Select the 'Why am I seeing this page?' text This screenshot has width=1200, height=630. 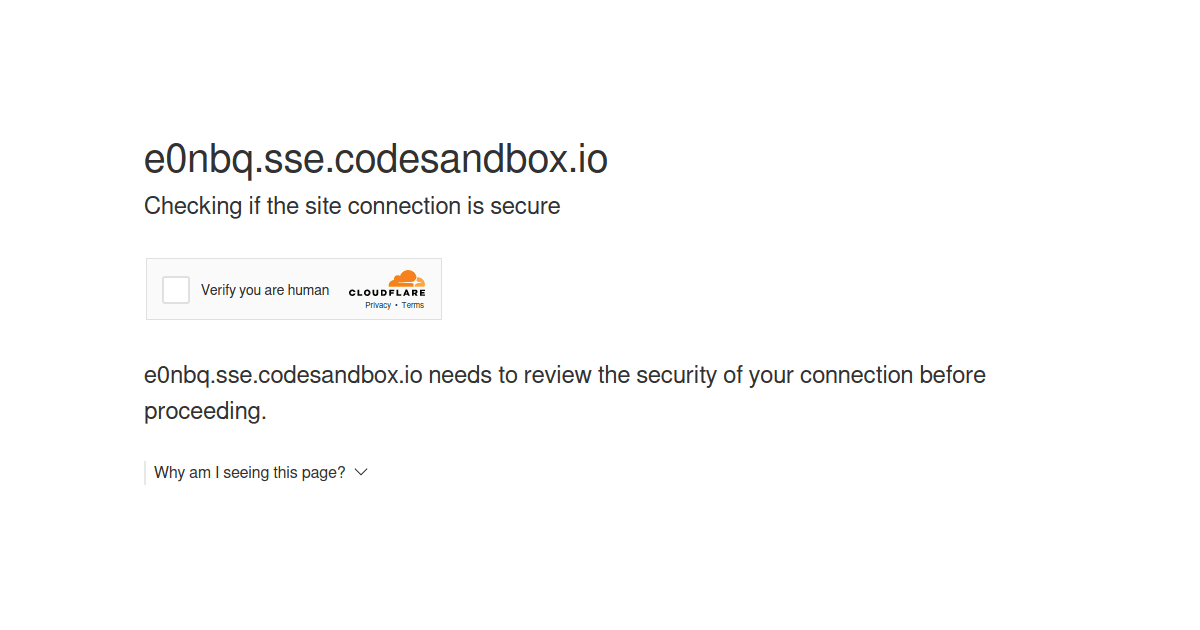250,471
